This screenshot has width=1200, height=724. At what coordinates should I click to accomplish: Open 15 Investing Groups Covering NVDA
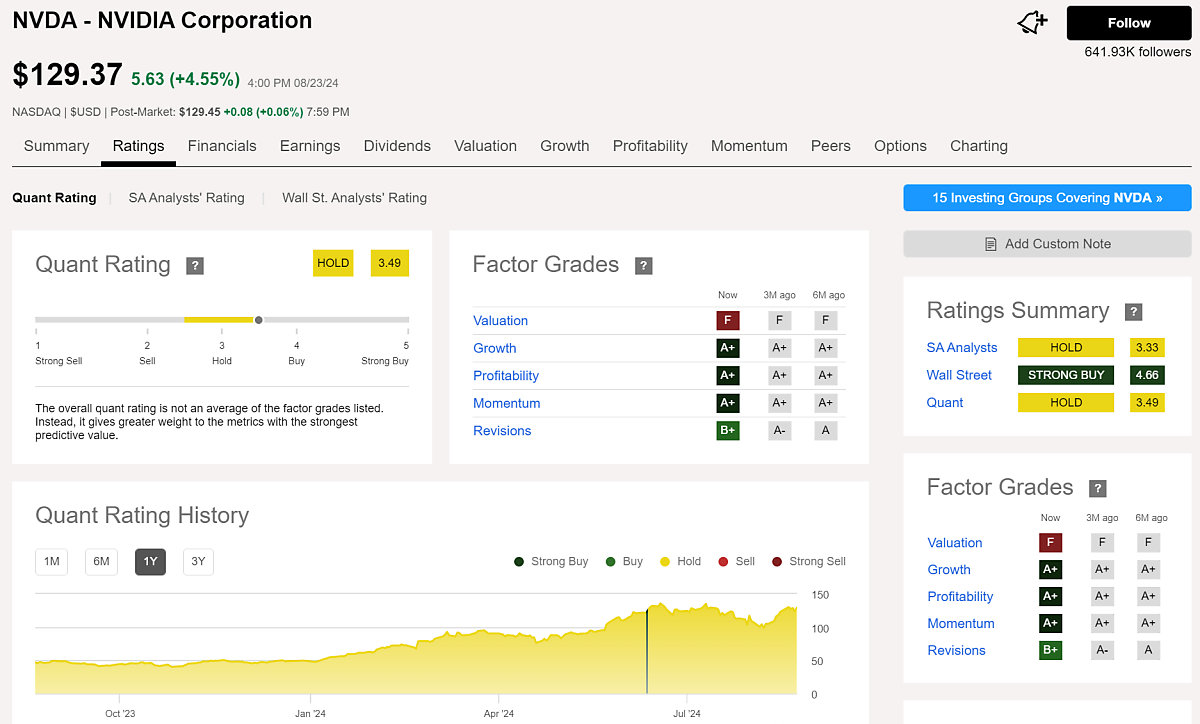[x=1047, y=198]
